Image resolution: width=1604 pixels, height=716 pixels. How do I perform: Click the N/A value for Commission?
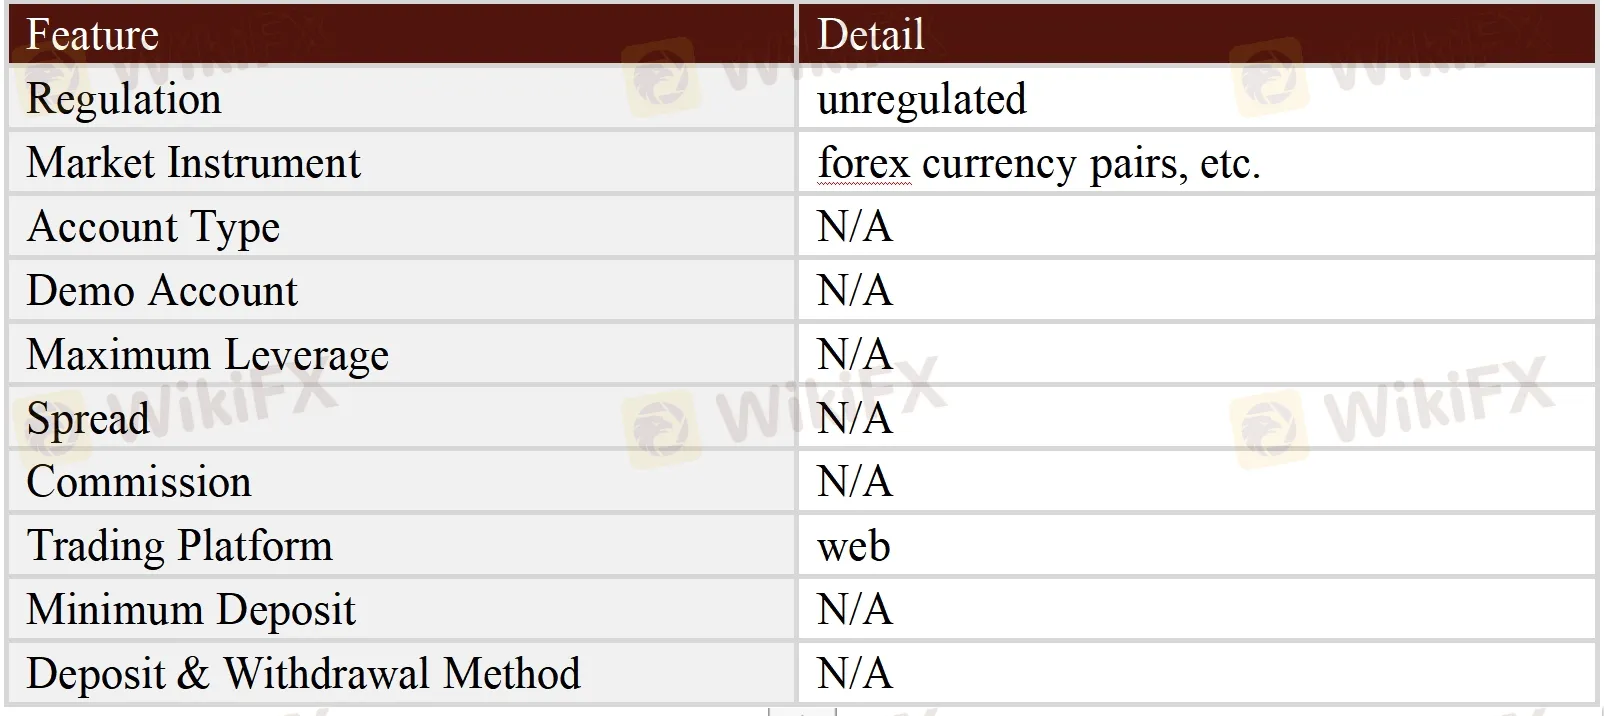[854, 482]
